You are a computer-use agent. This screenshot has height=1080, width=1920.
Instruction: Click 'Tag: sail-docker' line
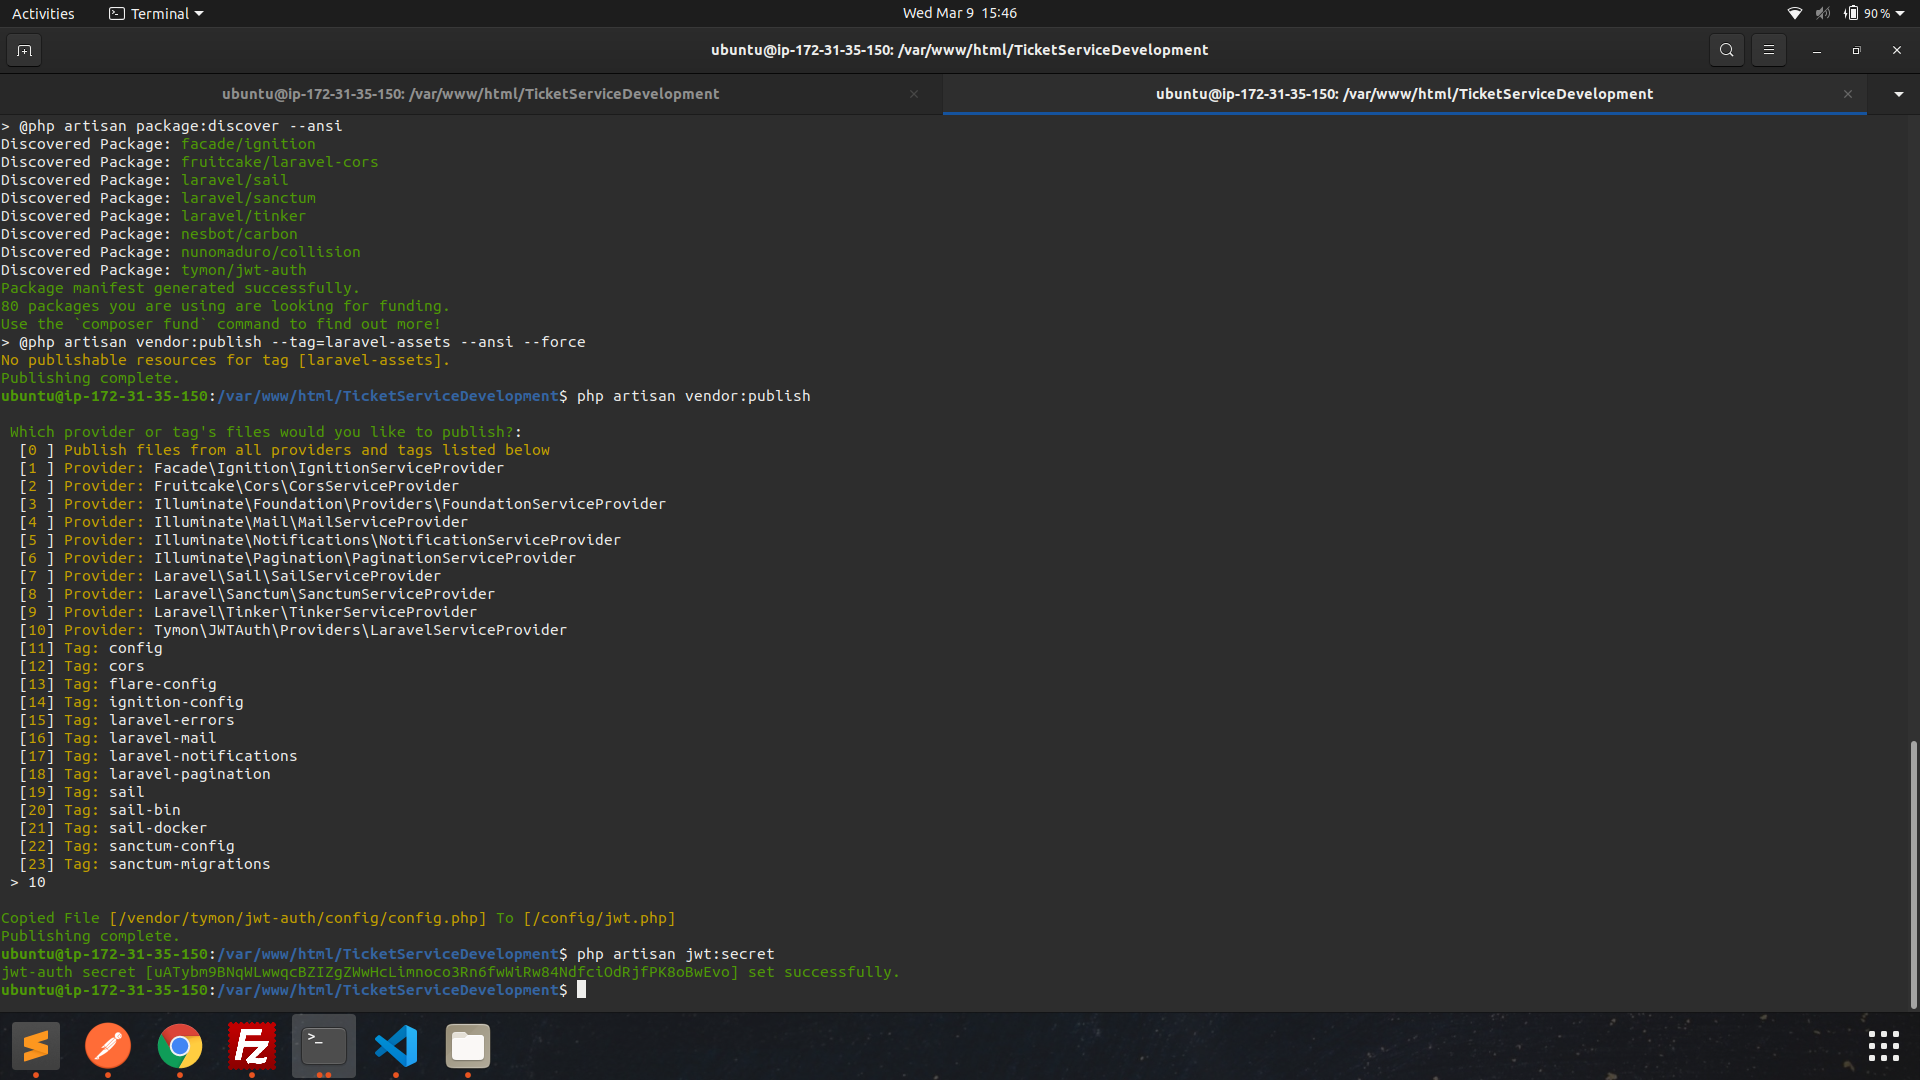coord(113,828)
